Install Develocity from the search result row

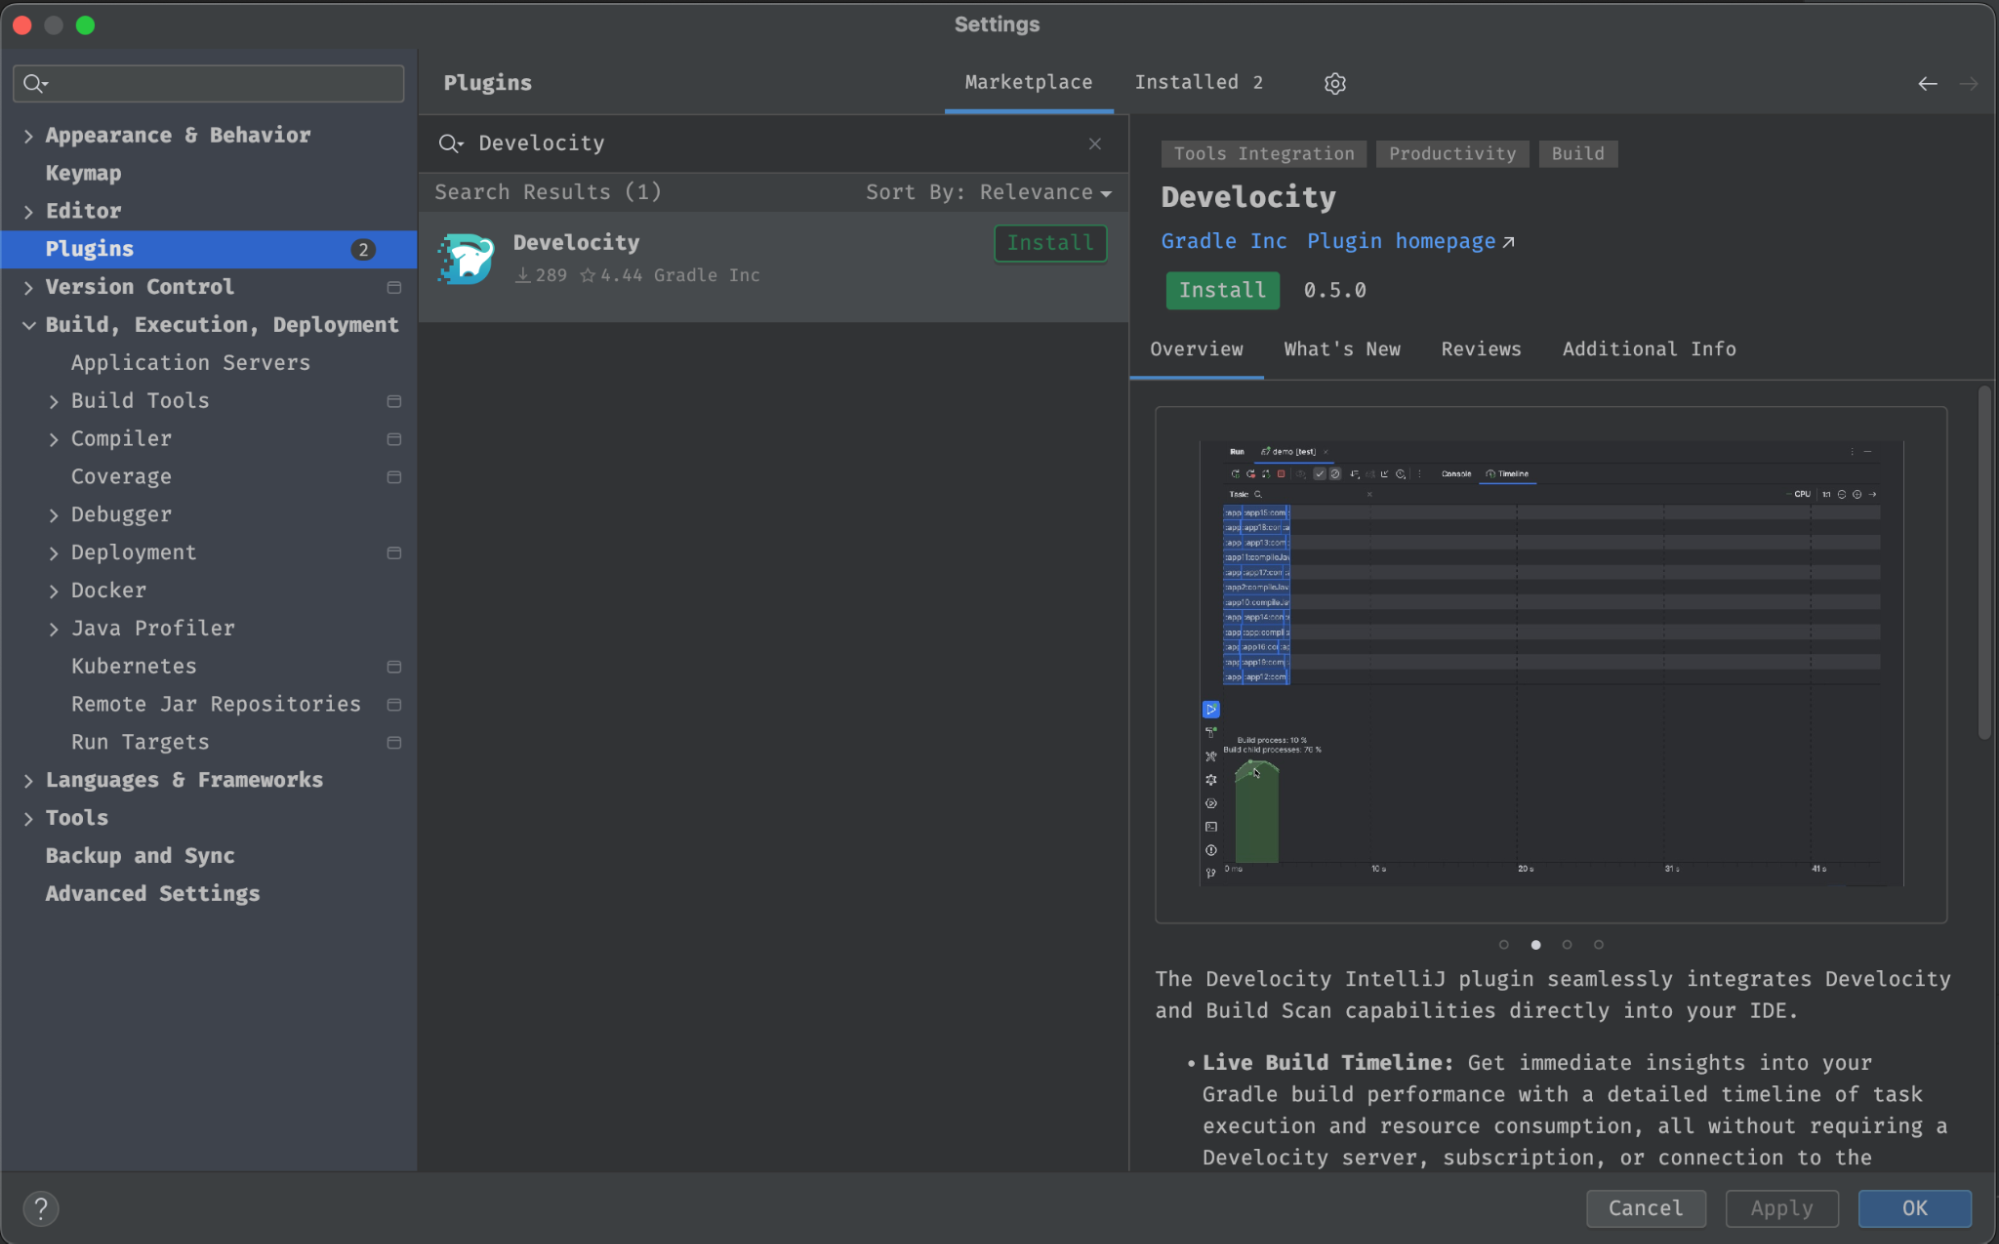point(1050,243)
